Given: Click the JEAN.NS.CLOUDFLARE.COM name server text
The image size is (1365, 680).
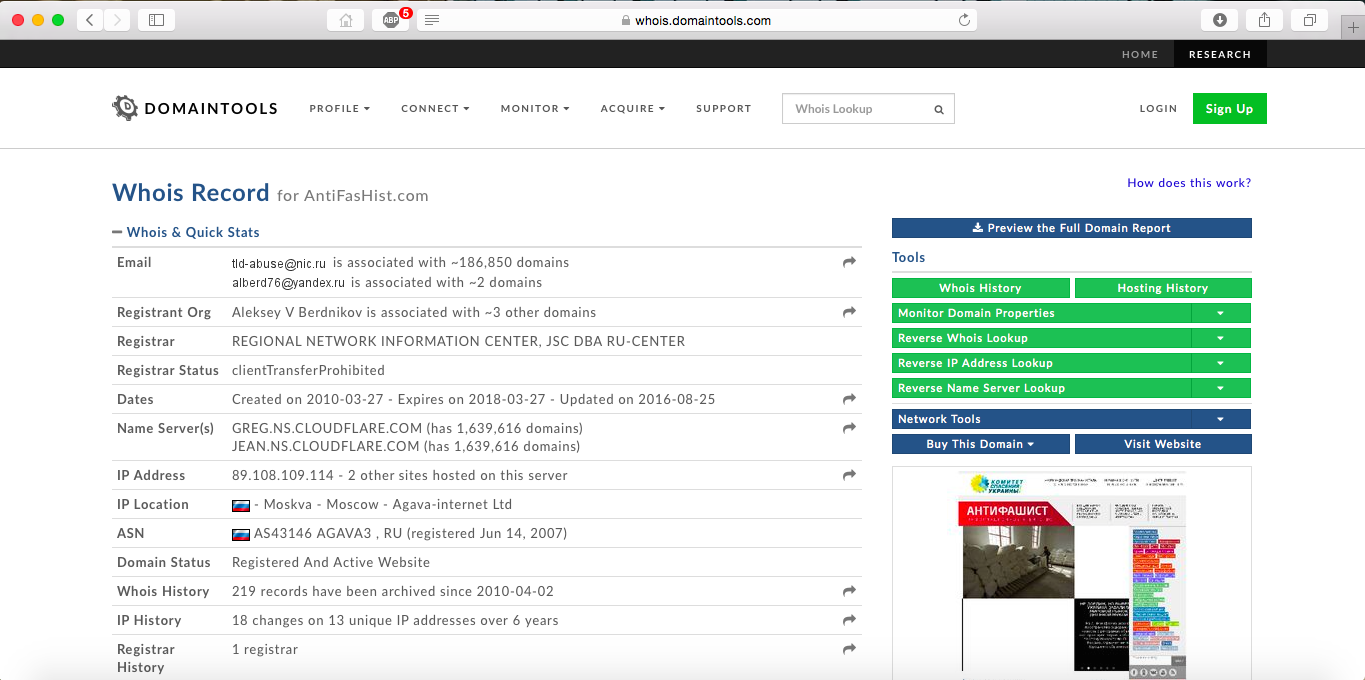Looking at the screenshot, I should pyautogui.click(x=326, y=446).
